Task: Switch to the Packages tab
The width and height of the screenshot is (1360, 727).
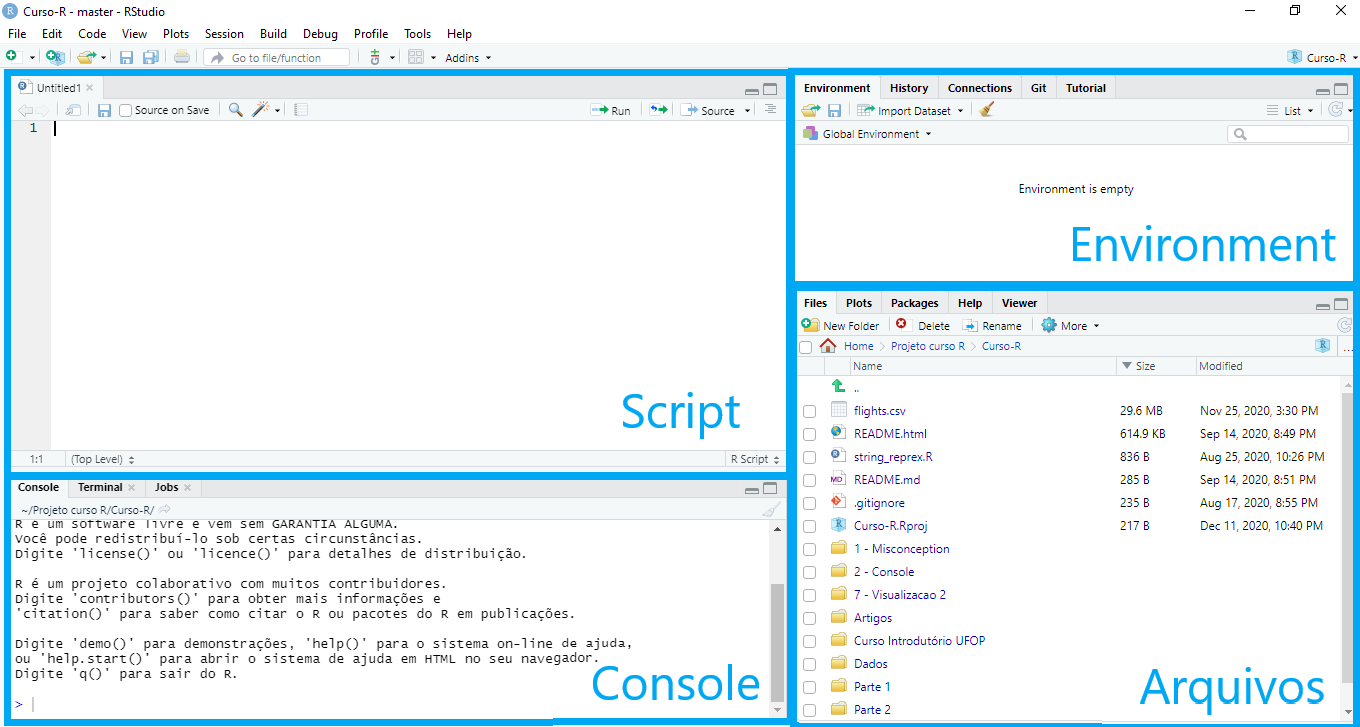Action: pos(914,303)
